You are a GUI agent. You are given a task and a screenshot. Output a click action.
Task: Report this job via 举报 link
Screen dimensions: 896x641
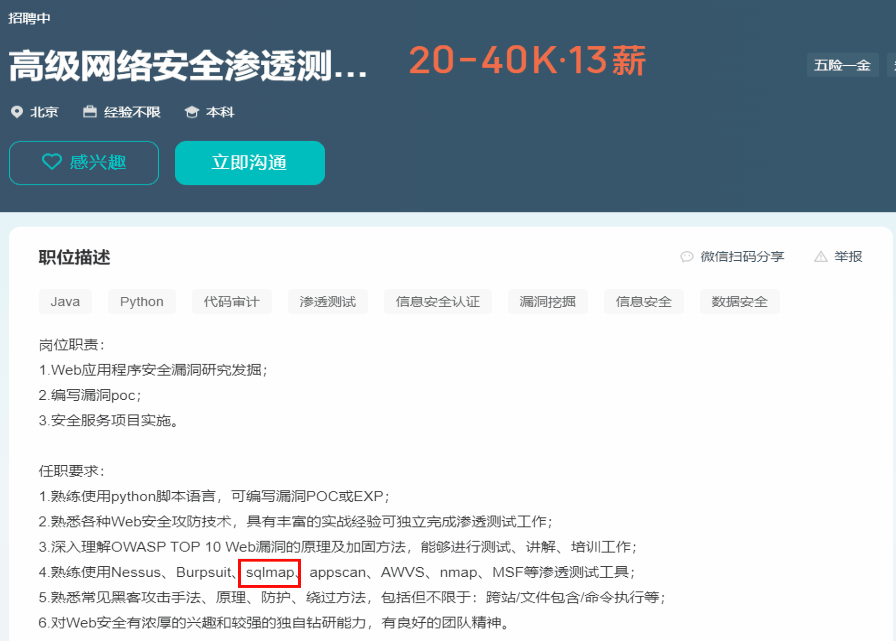pos(848,257)
